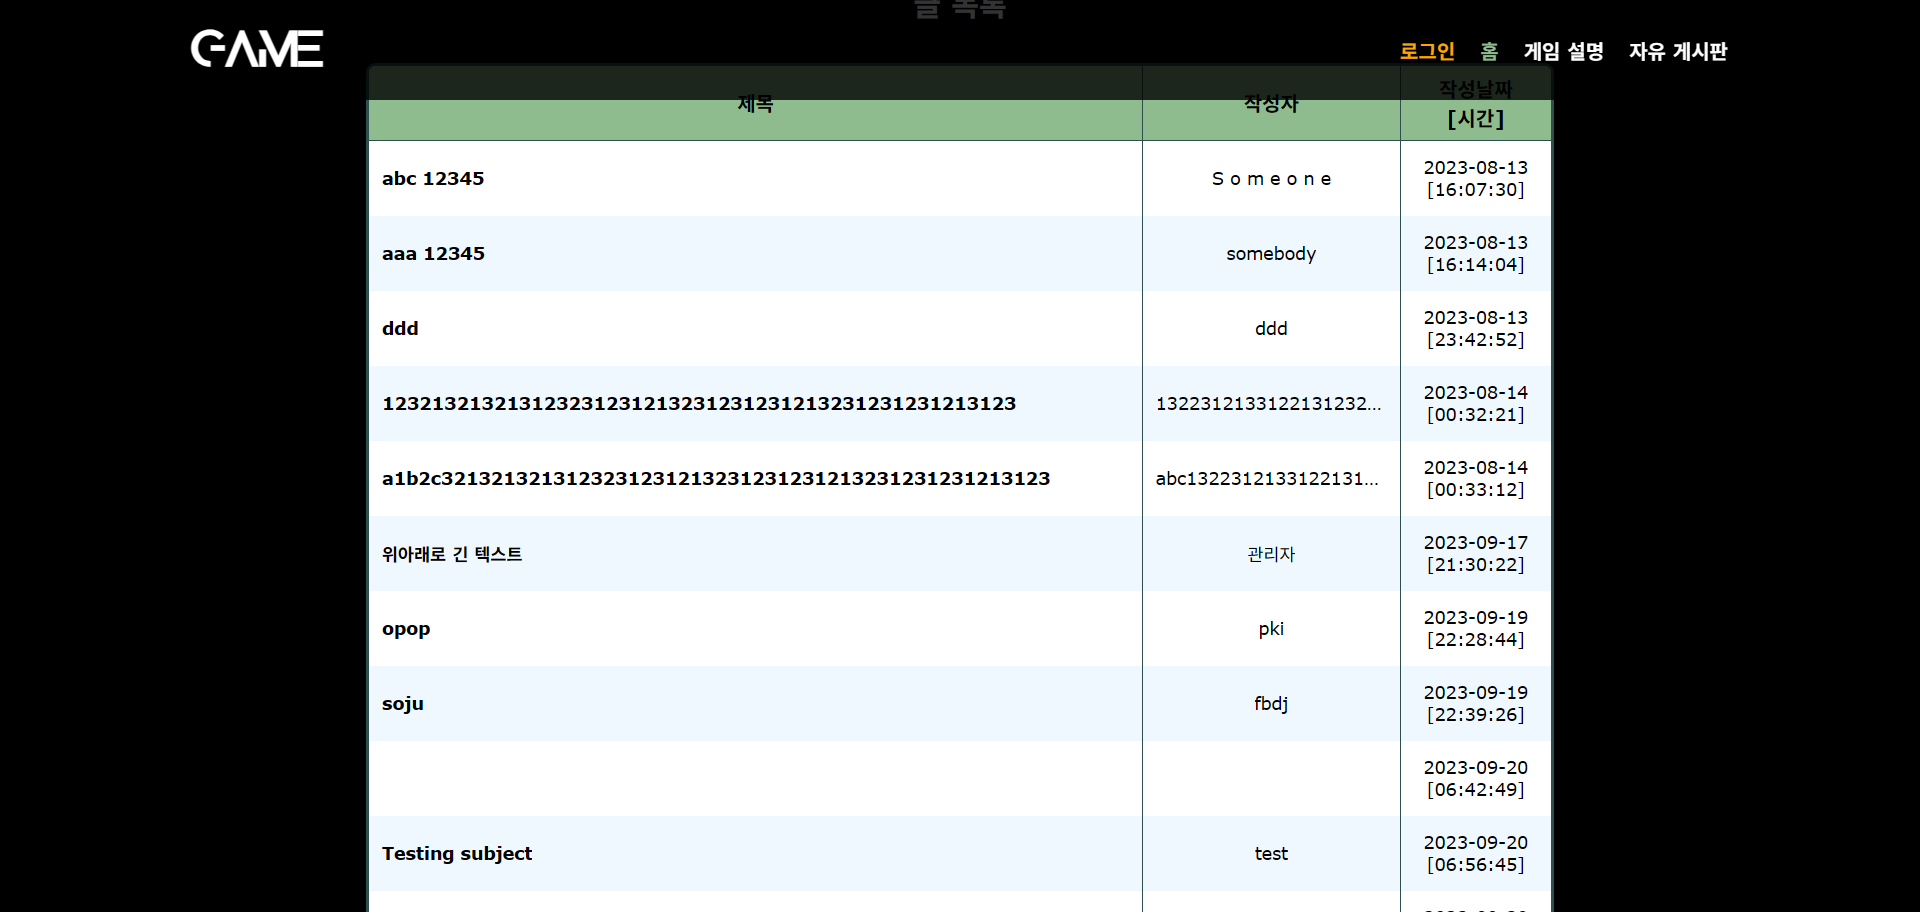1920x912 pixels.
Task: Open the post titled ddd
Action: point(400,329)
